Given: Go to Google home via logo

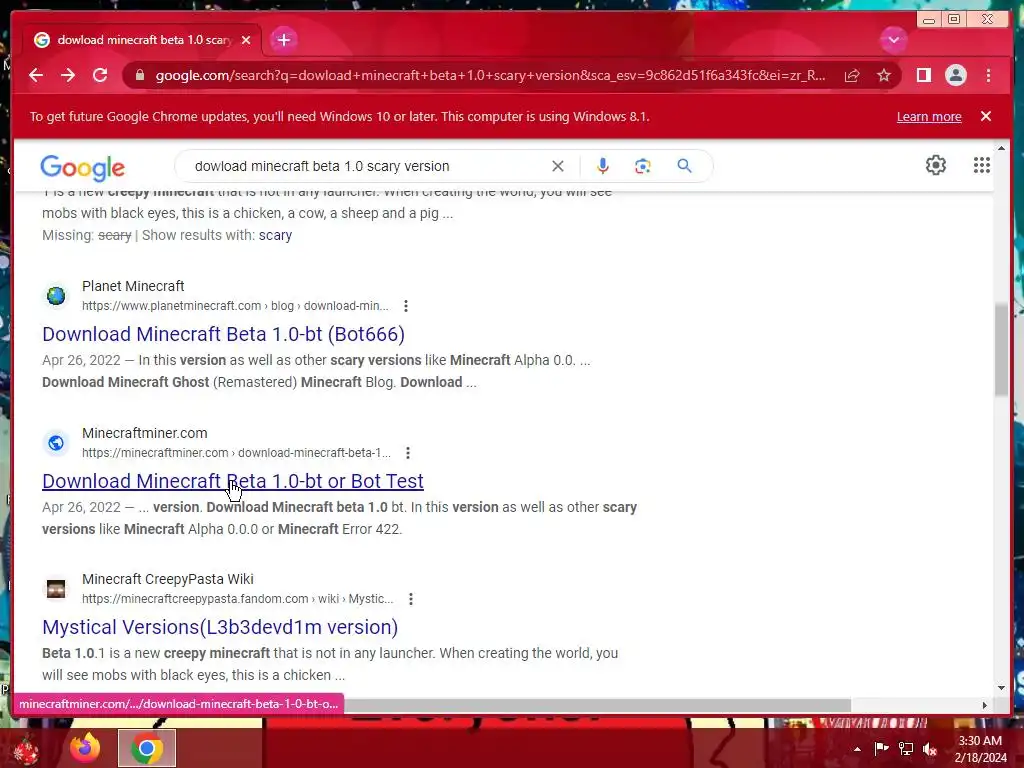Looking at the screenshot, I should pyautogui.click(x=82, y=168).
